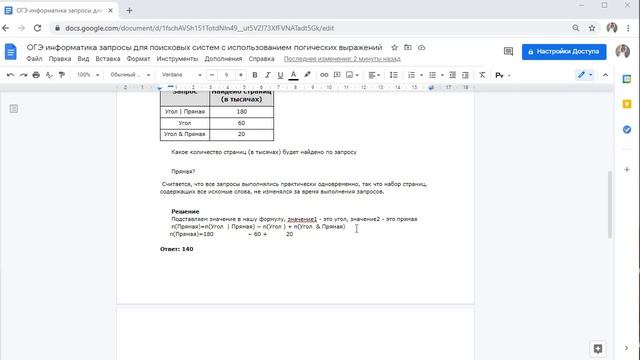Expand the bulleted list style arrow
This screenshot has height=360, width=640.
pos(442,75)
